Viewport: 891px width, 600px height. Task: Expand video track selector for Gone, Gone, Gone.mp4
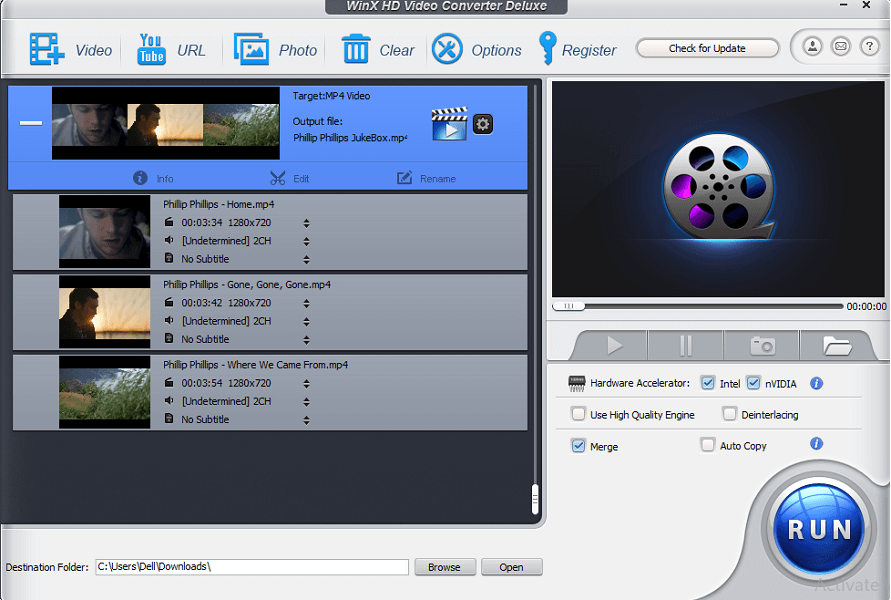(306, 303)
